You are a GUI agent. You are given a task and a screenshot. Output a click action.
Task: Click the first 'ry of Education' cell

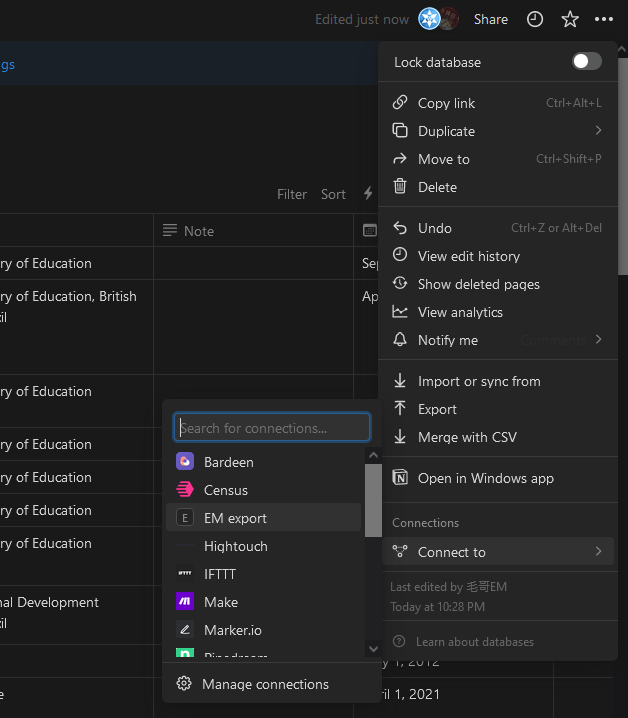click(76, 263)
